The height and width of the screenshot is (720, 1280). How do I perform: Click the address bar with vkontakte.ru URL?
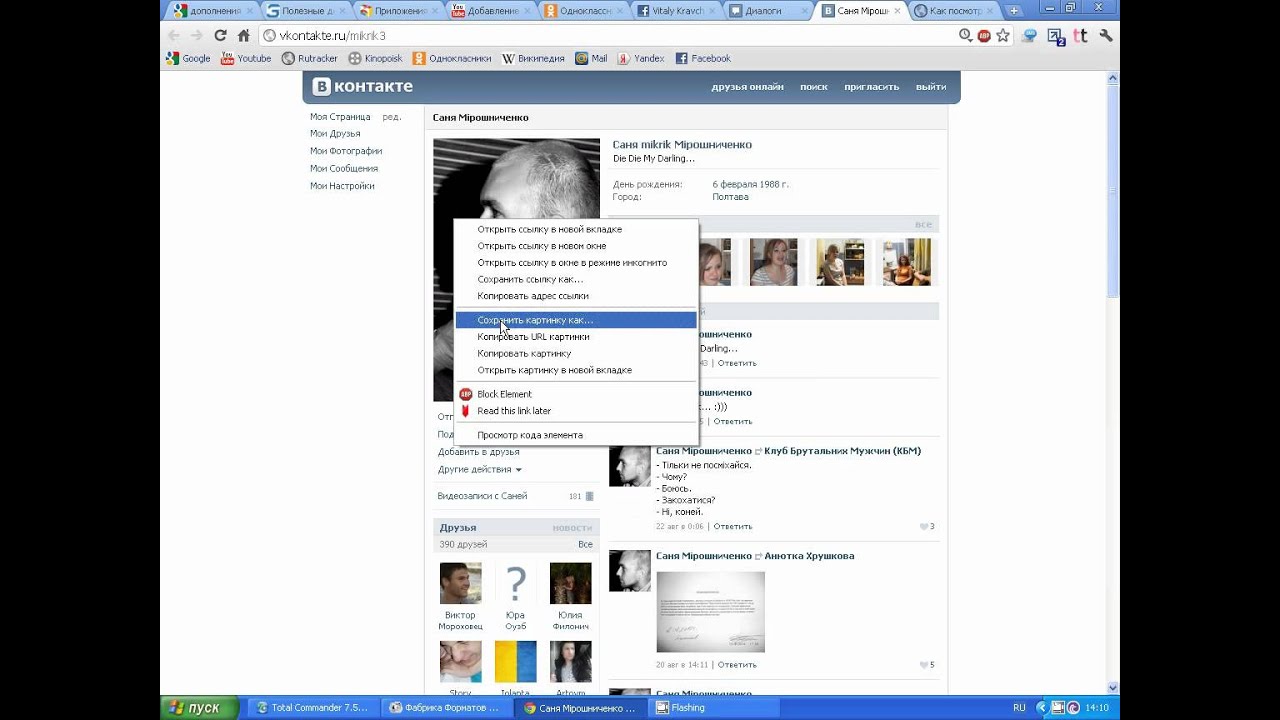click(606, 35)
